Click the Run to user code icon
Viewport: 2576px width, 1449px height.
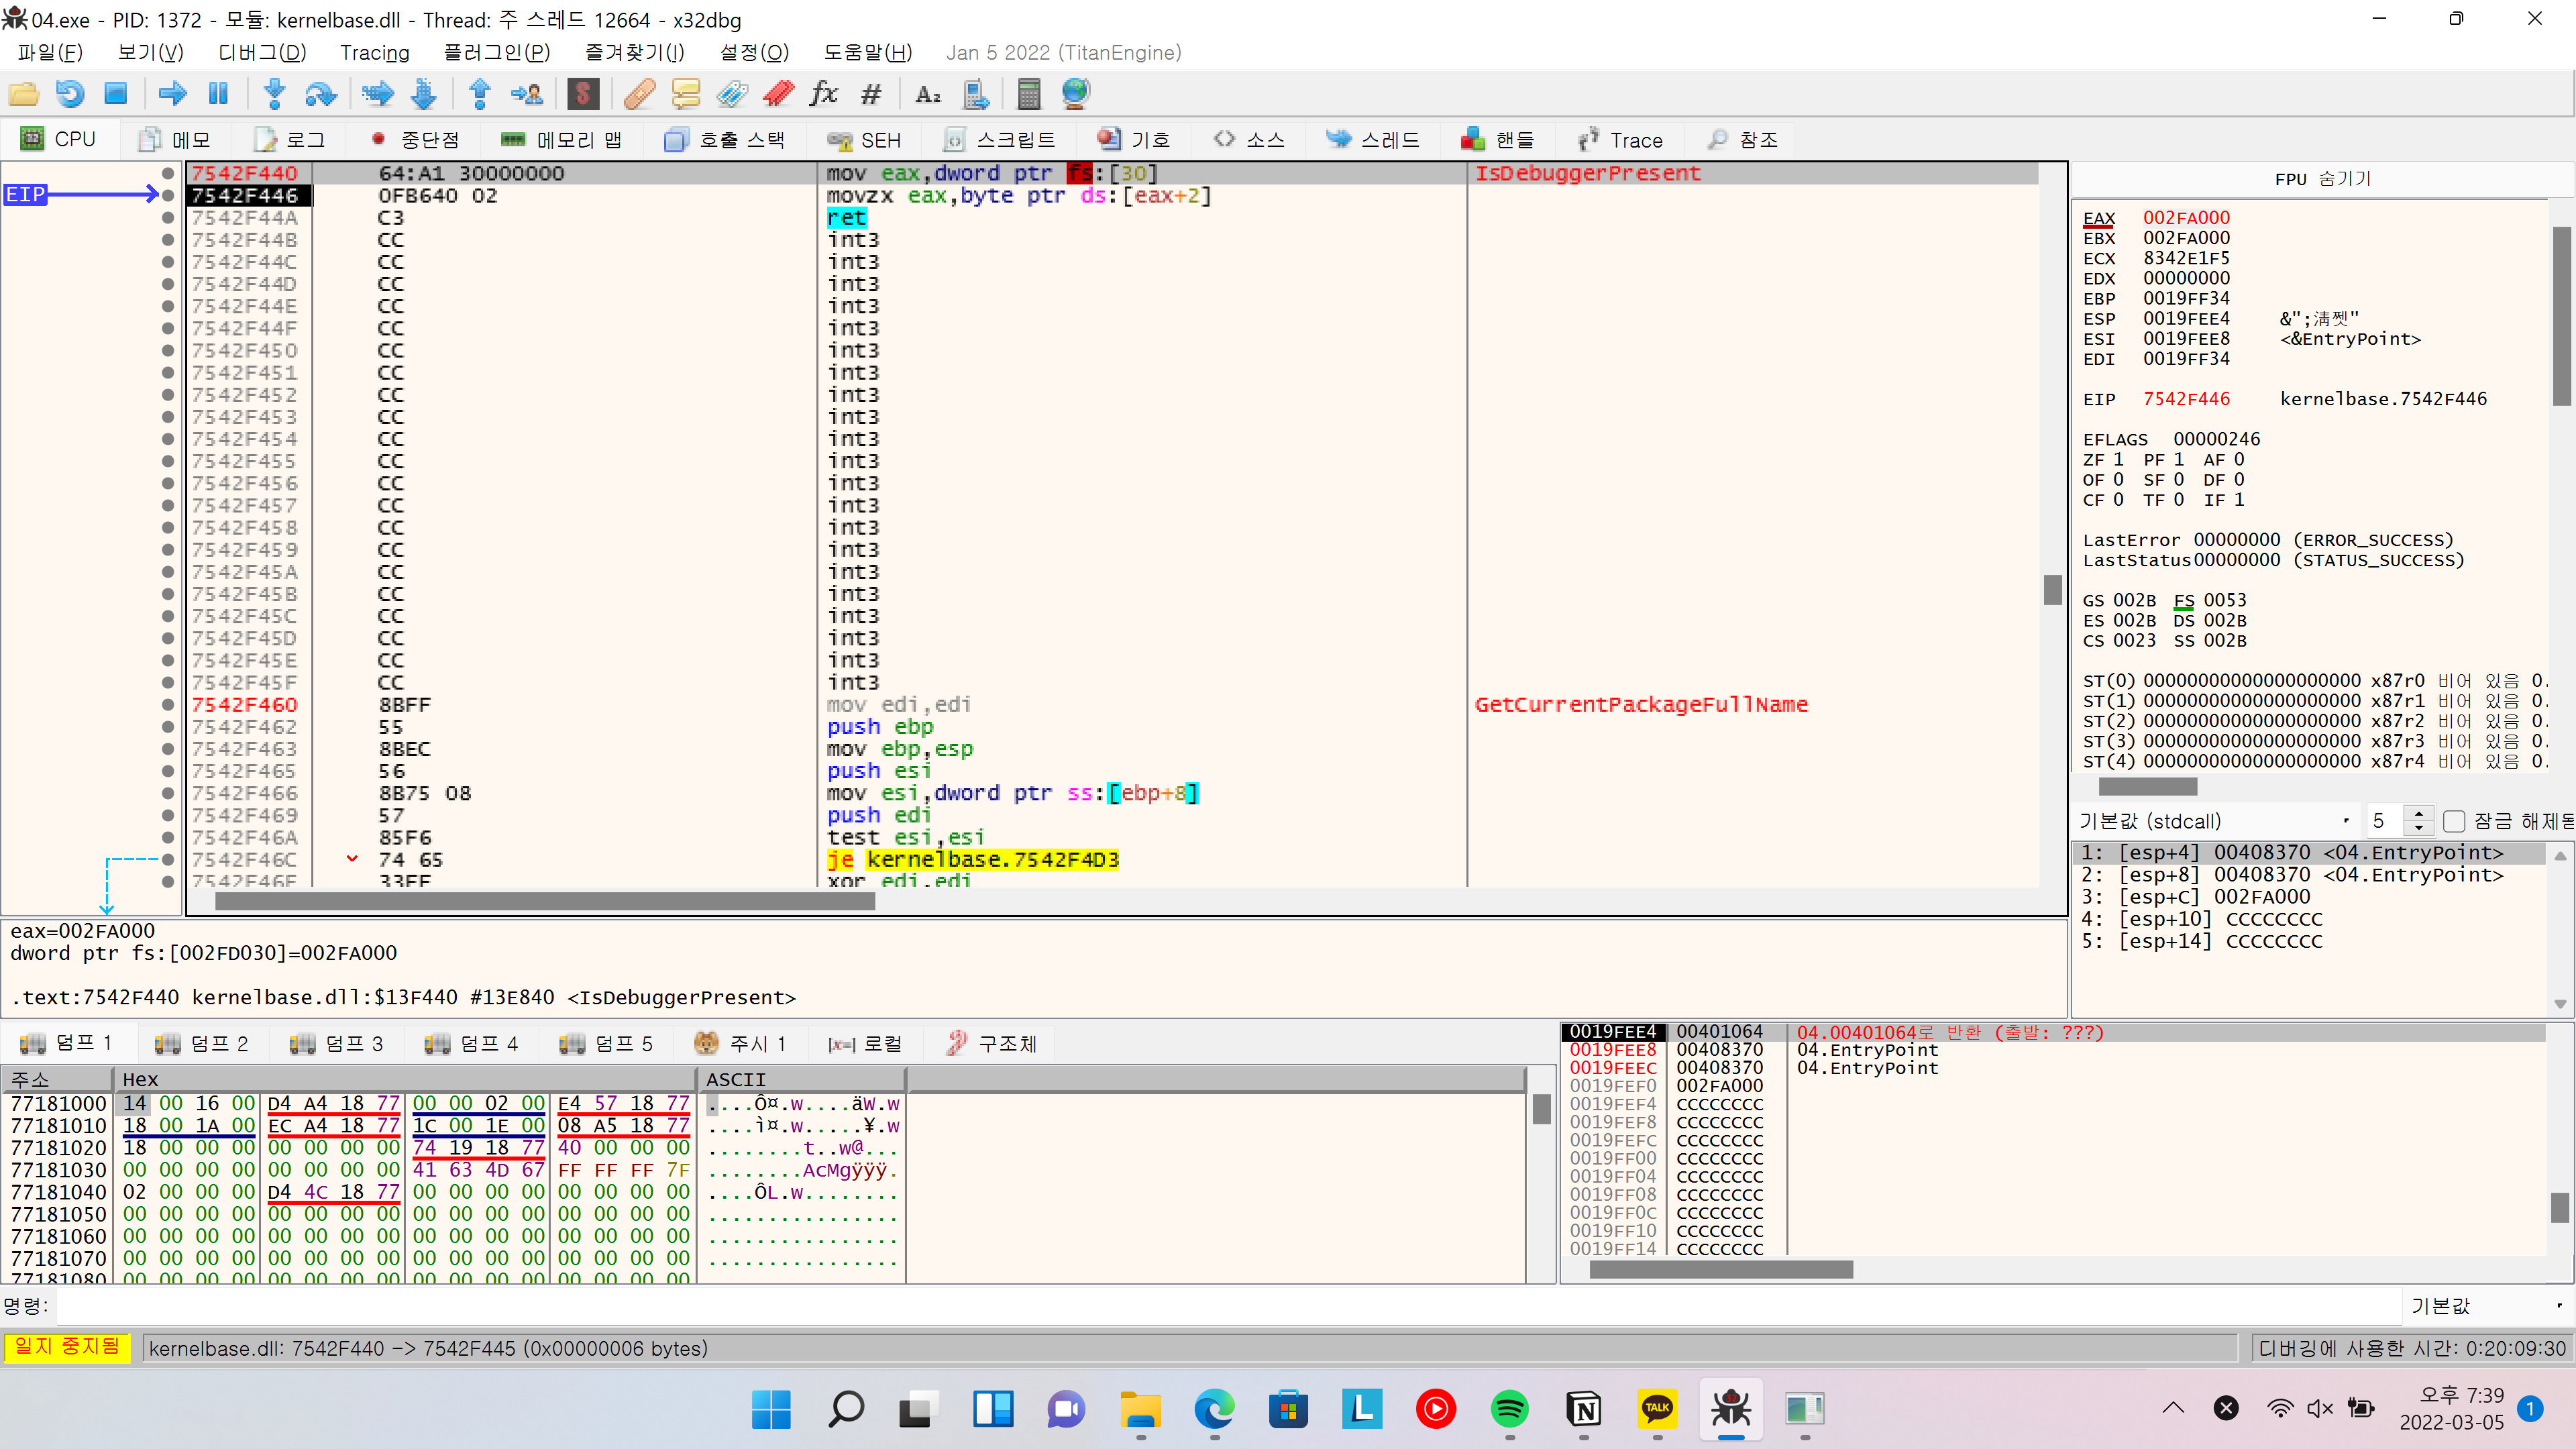tap(526, 94)
